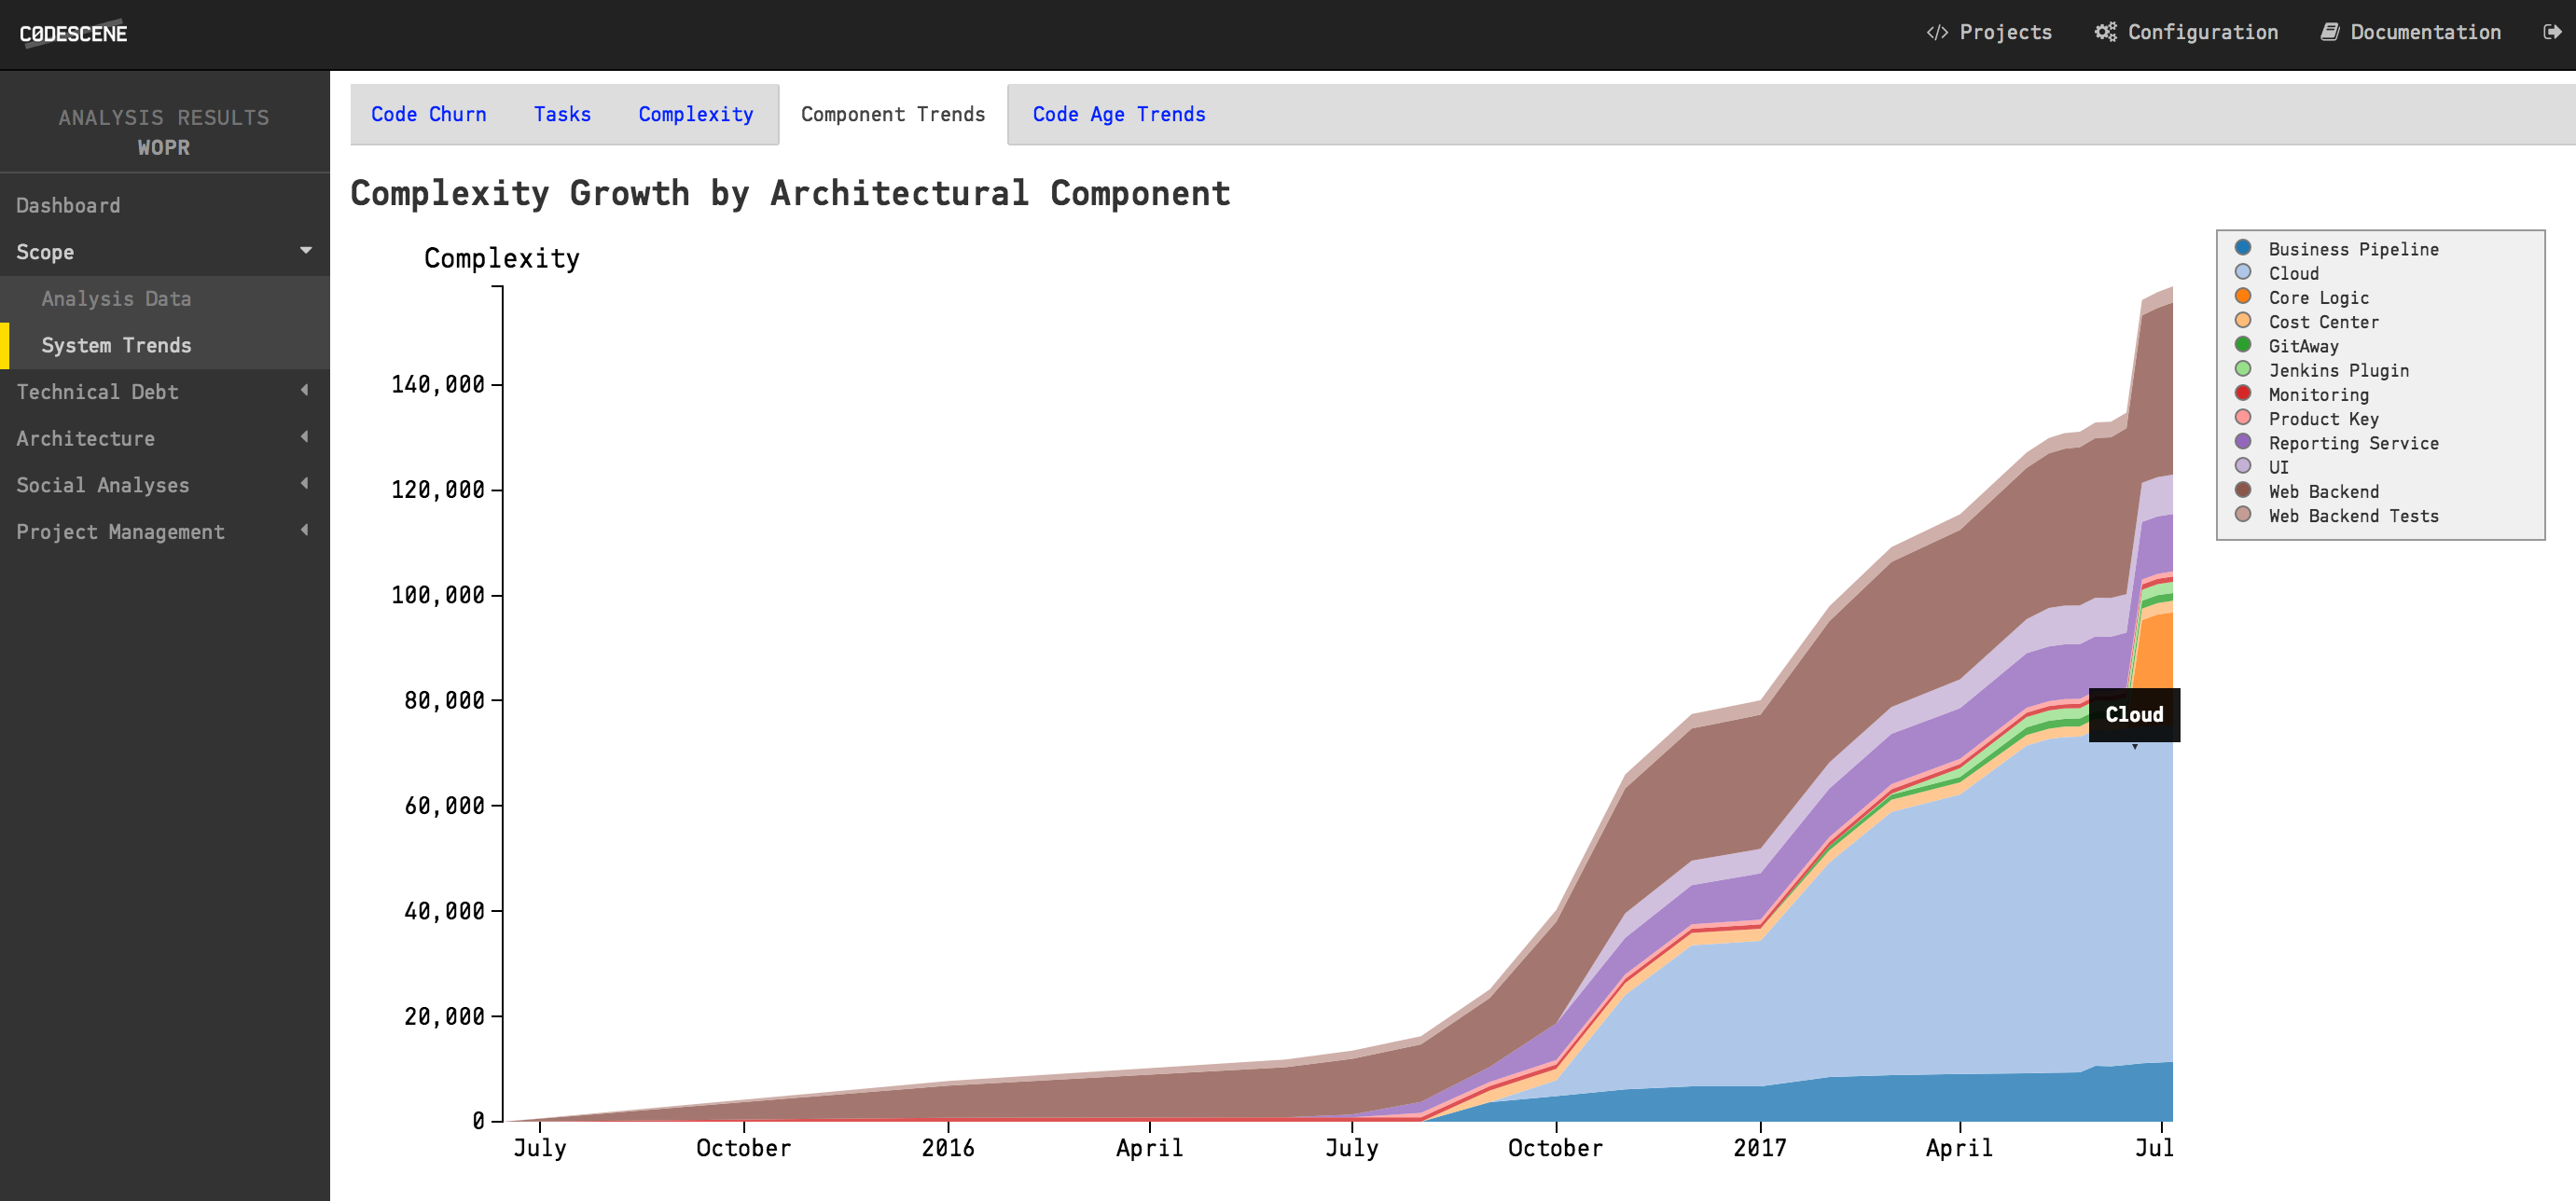Screen dimensions: 2576x1201
Task: Collapse the Scope sidebar section
Action: pyautogui.click(x=306, y=251)
